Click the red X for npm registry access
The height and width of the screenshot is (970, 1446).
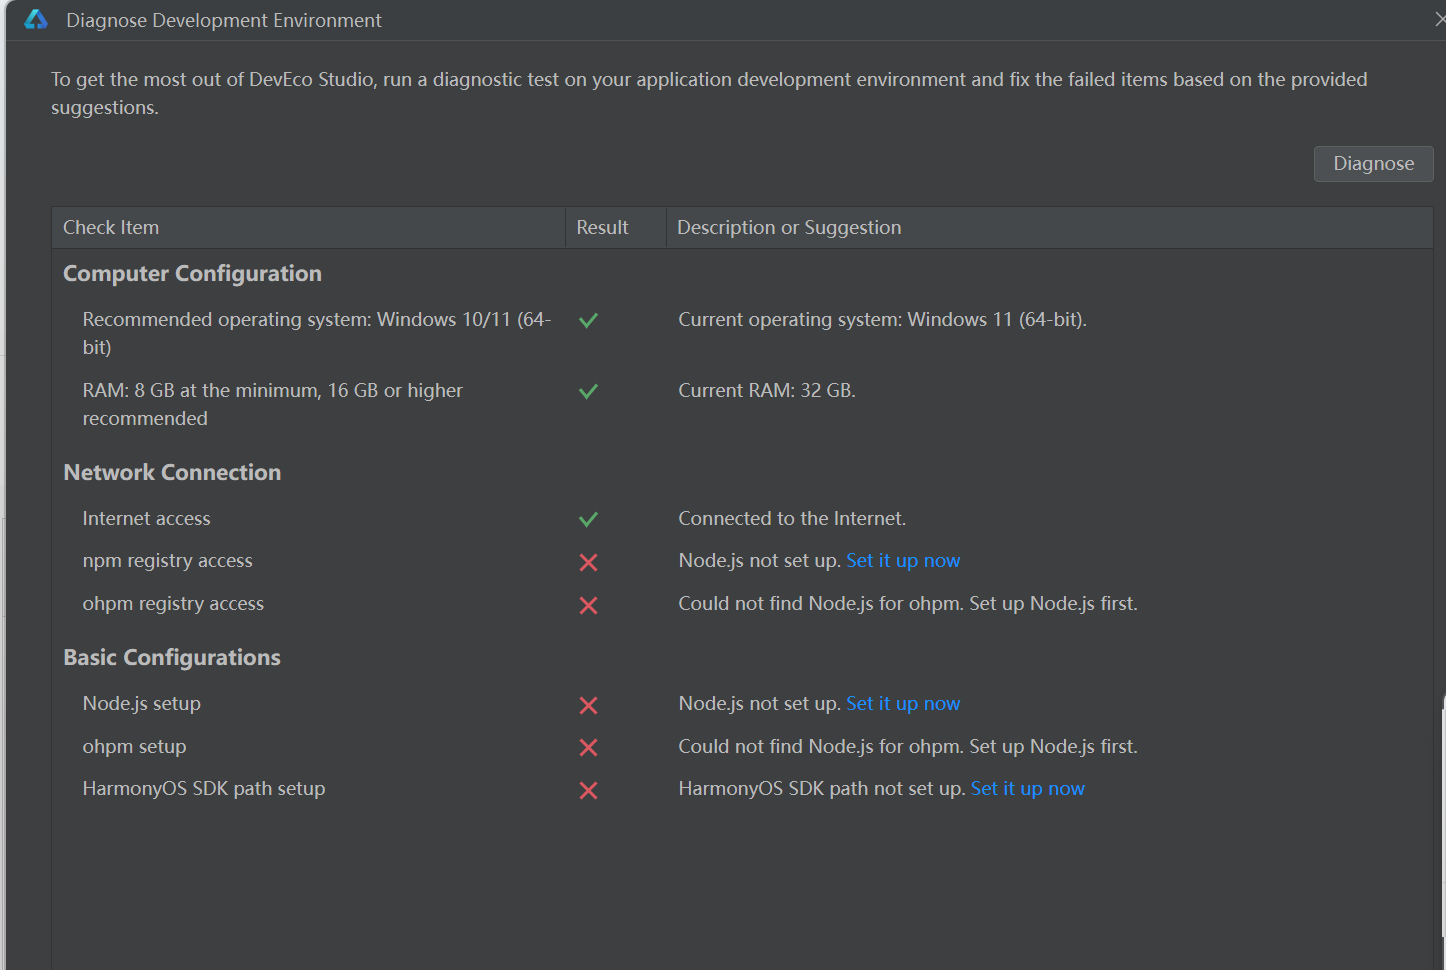click(x=588, y=562)
